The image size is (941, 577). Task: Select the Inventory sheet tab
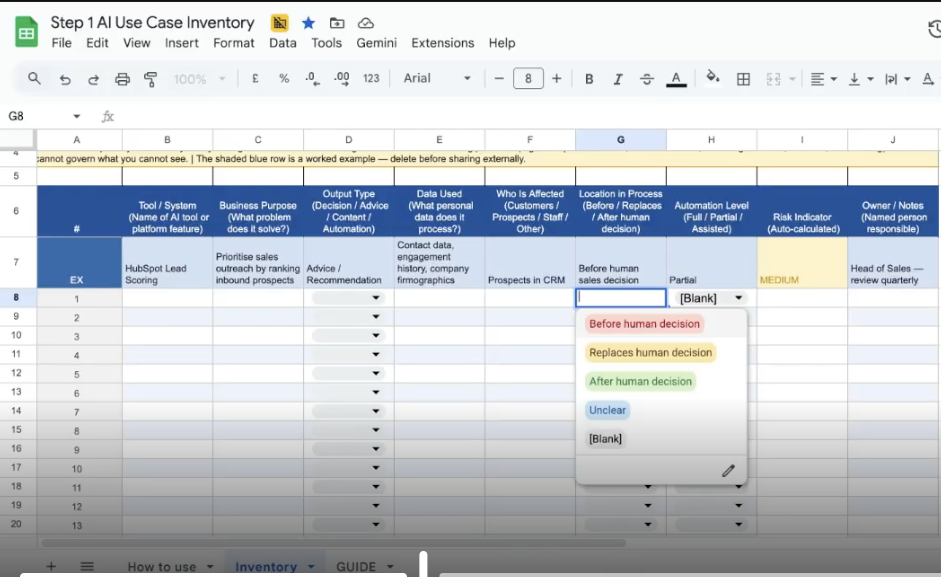[266, 567]
